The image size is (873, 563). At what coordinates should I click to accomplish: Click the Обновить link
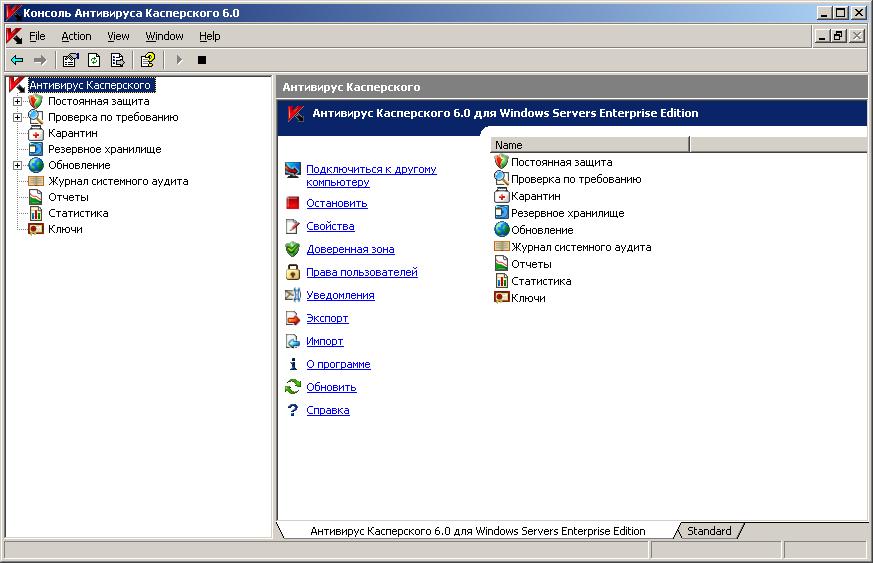[x=331, y=387]
